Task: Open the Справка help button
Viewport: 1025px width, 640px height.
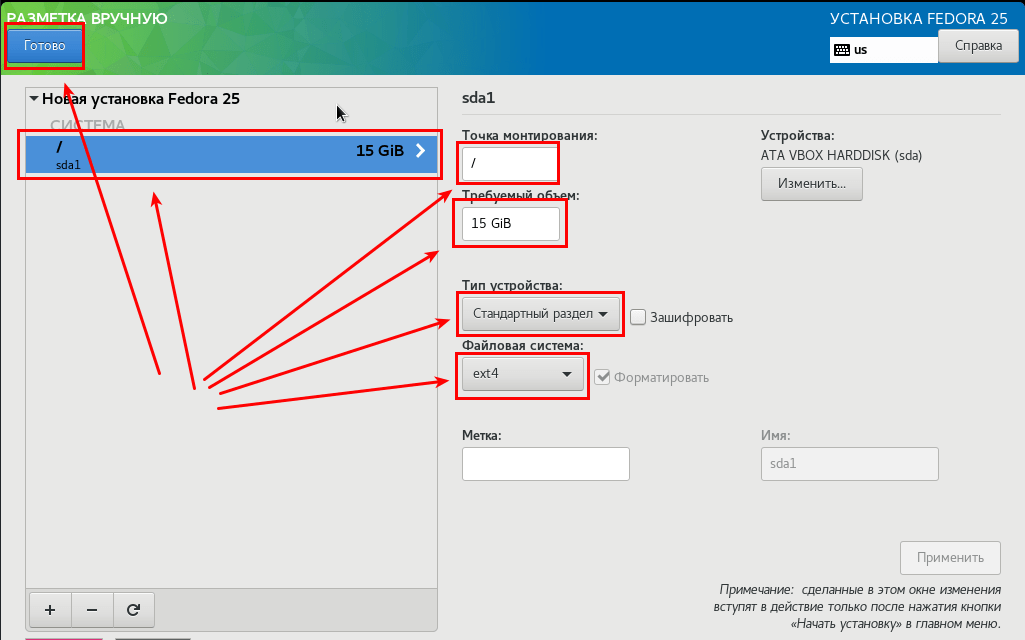Action: tap(978, 46)
